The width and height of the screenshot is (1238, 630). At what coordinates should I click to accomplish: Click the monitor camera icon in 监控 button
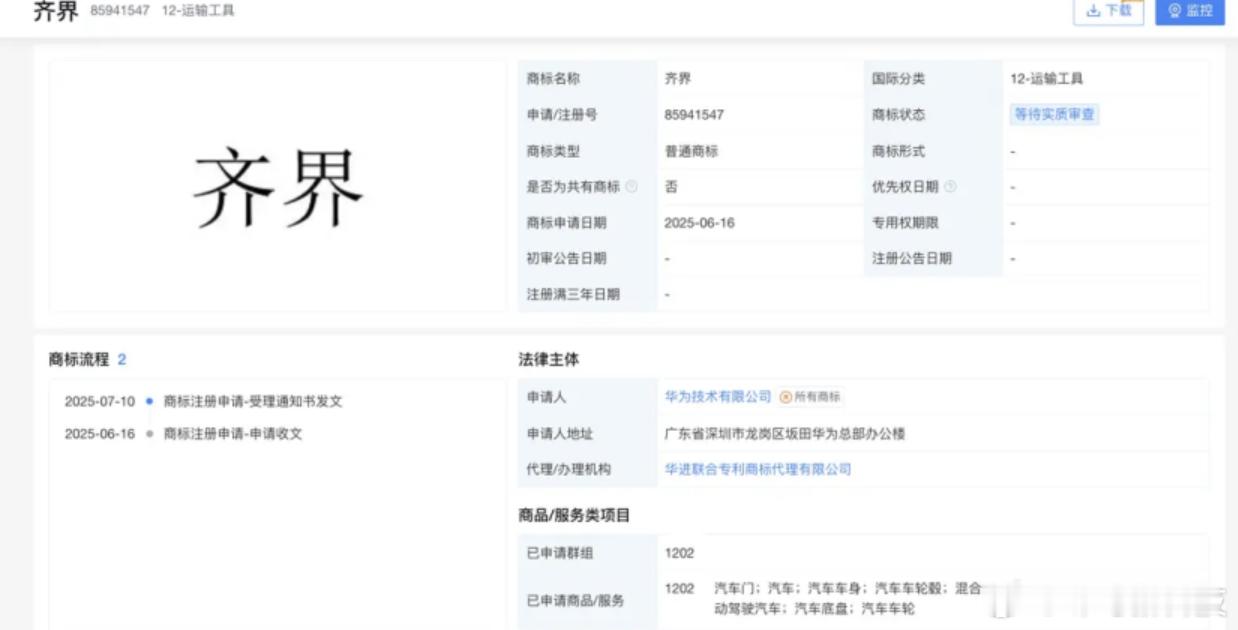1175,12
